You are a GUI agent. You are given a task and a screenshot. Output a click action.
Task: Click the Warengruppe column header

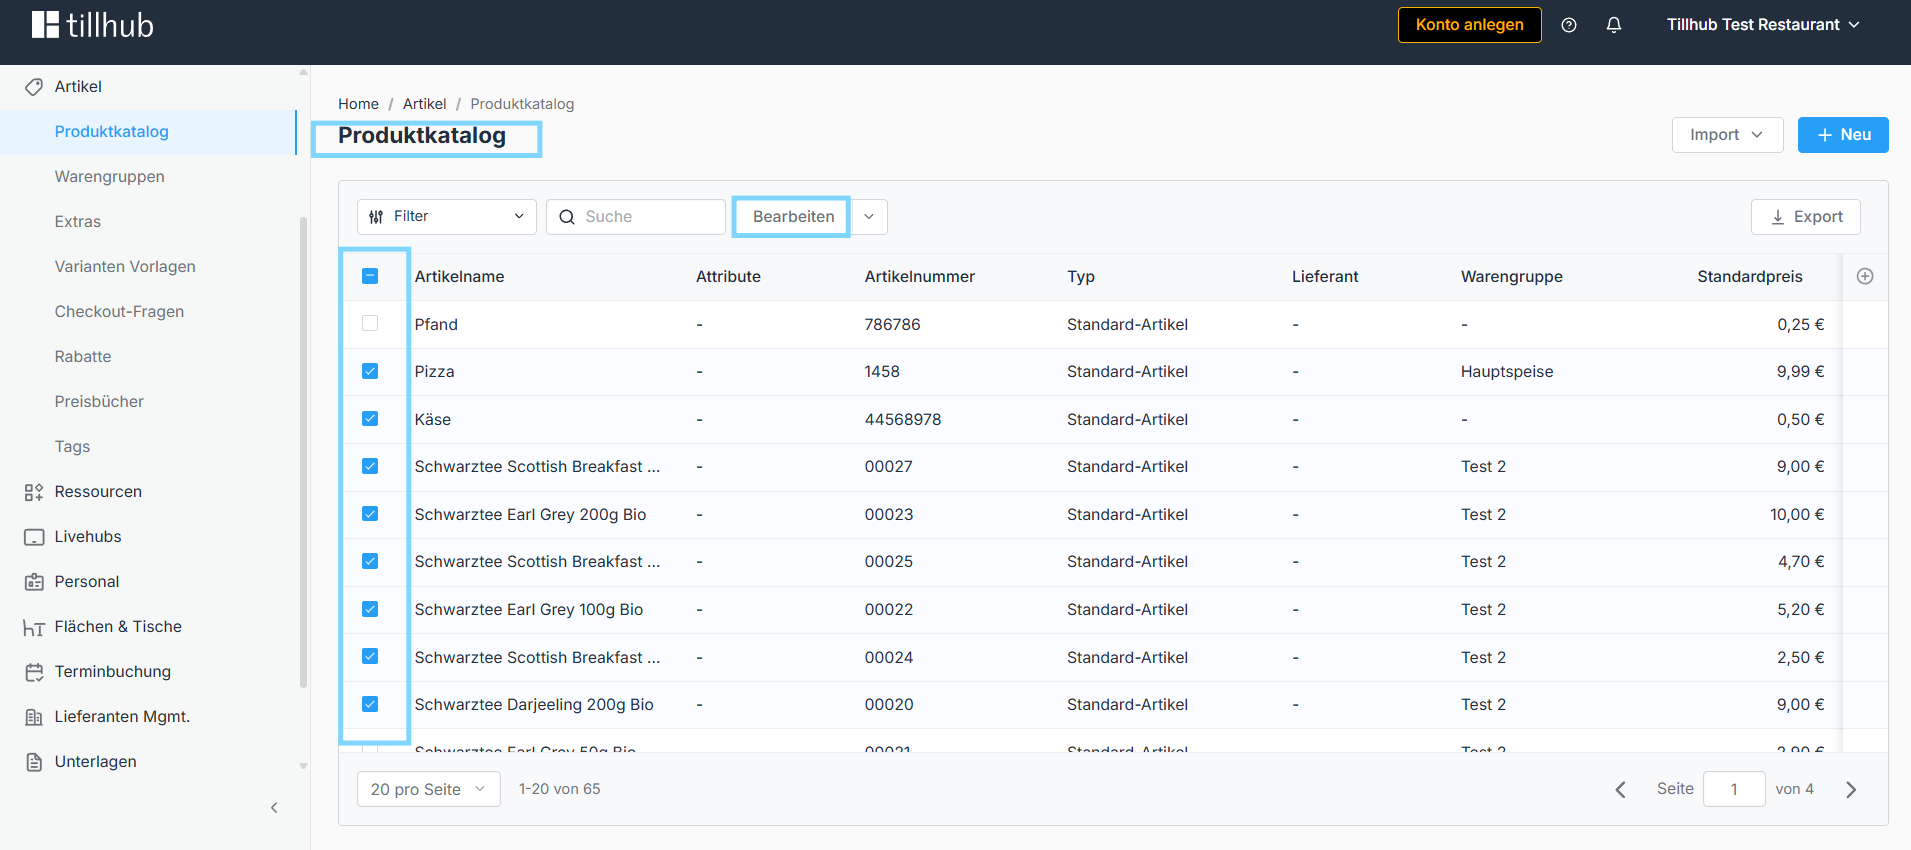[1511, 277]
